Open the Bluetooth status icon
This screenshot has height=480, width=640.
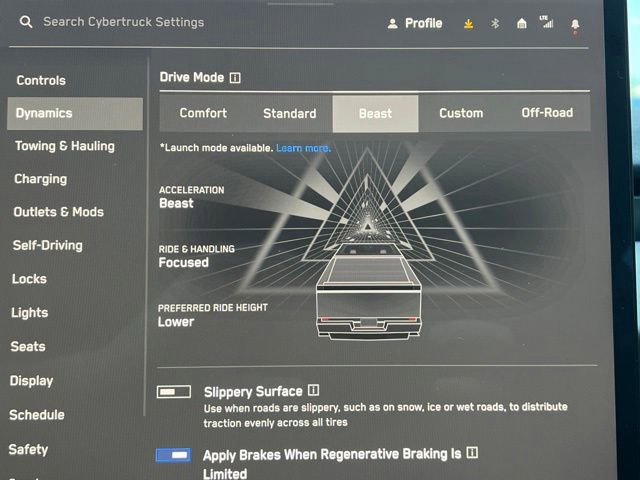tap(495, 24)
